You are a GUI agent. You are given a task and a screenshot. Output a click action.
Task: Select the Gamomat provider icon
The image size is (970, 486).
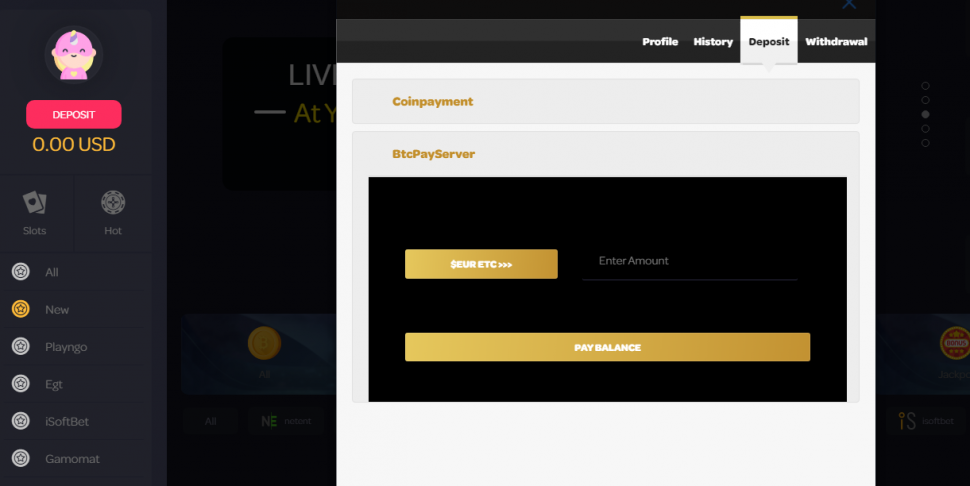pyautogui.click(x=20, y=459)
